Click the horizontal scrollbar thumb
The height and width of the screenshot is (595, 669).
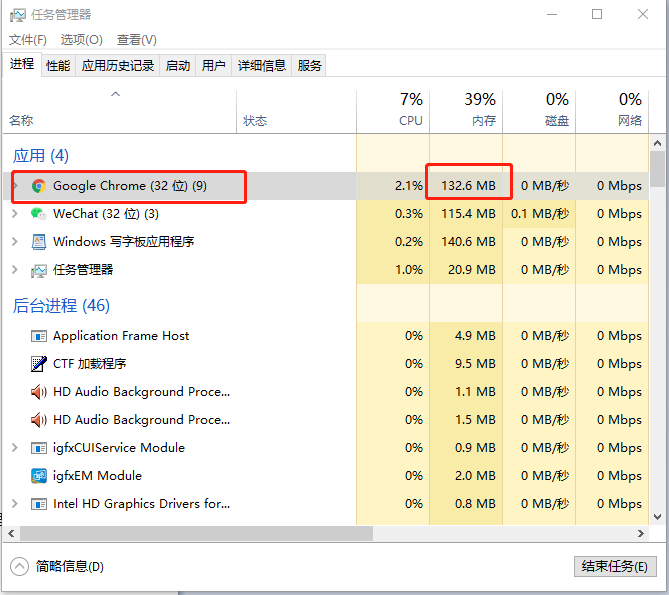(x=196, y=534)
